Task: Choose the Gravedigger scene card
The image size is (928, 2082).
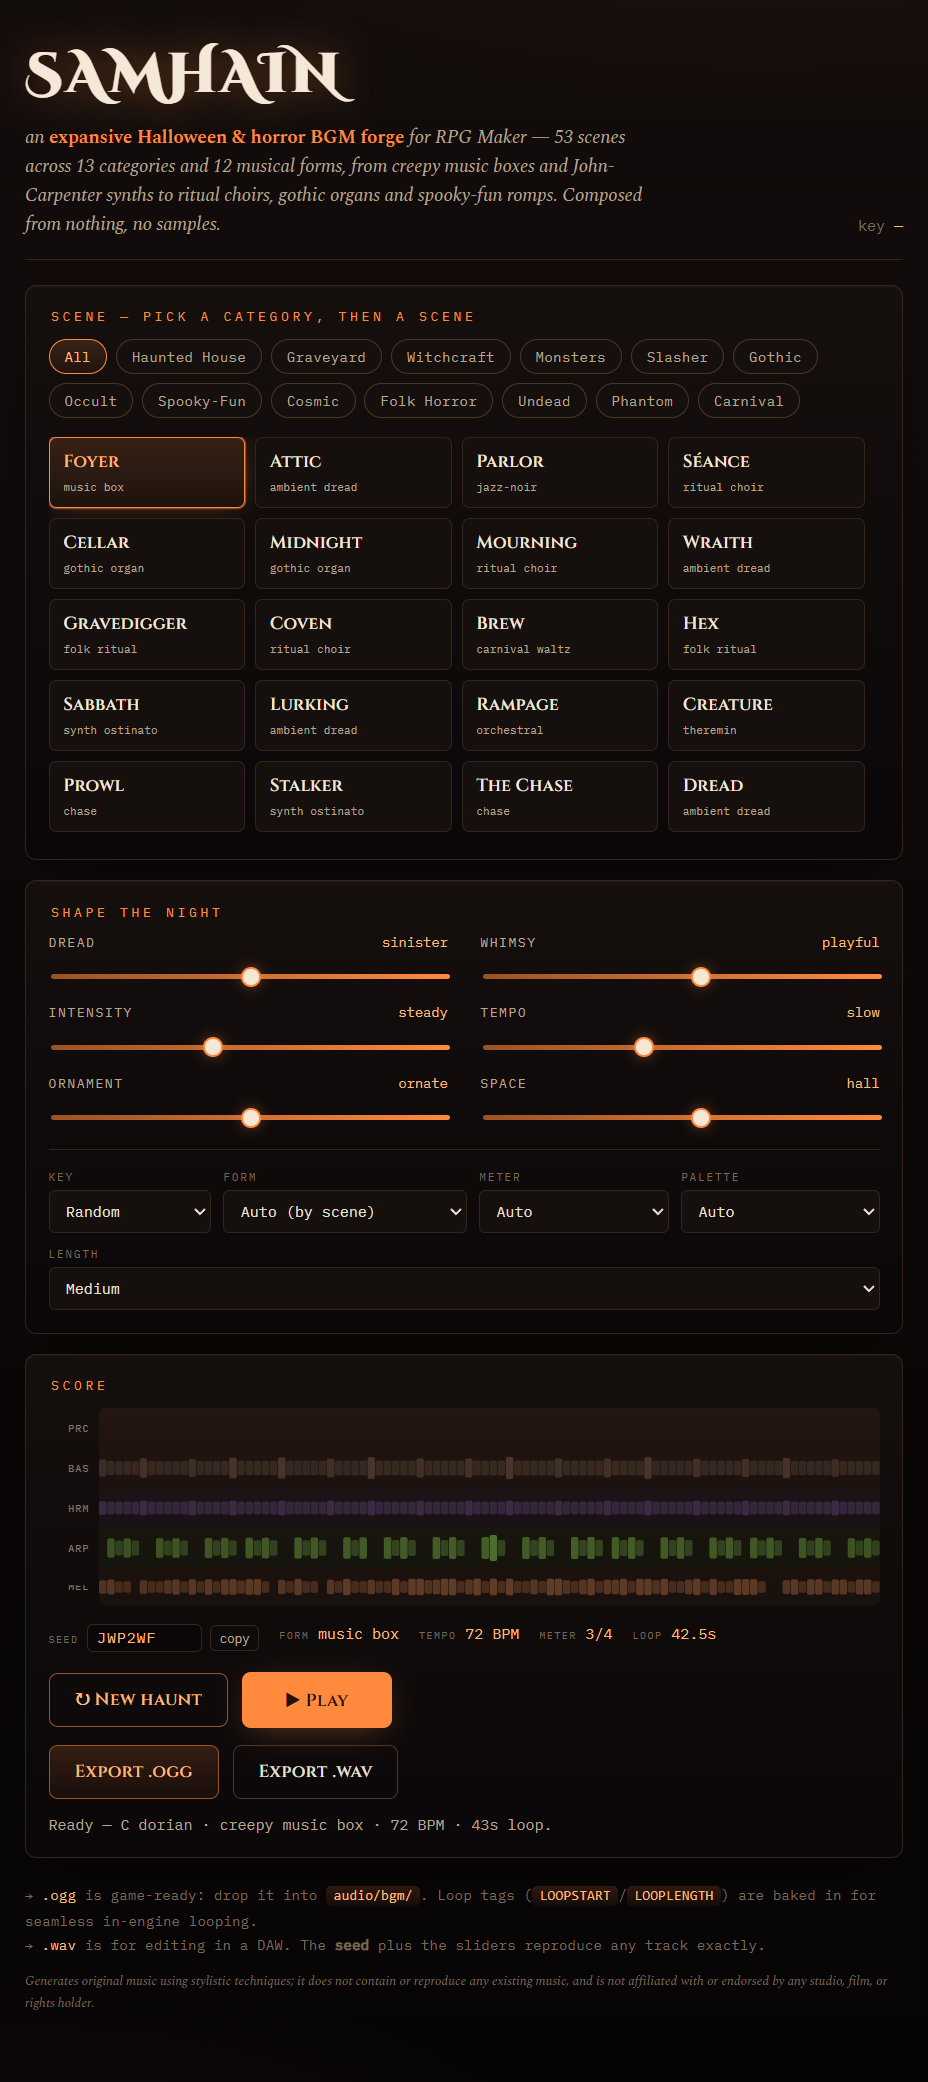Action: pyautogui.click(x=147, y=634)
